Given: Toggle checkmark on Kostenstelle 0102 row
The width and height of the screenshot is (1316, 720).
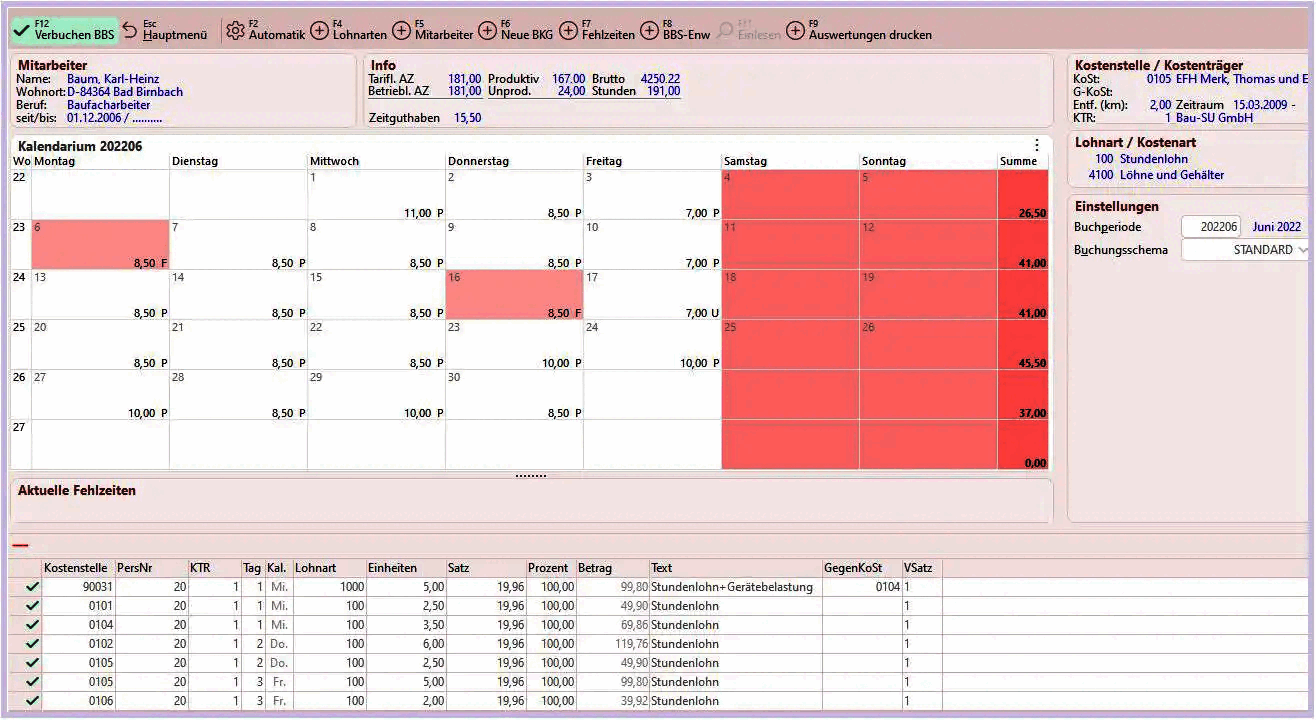Looking at the screenshot, I should pyautogui.click(x=32, y=644).
